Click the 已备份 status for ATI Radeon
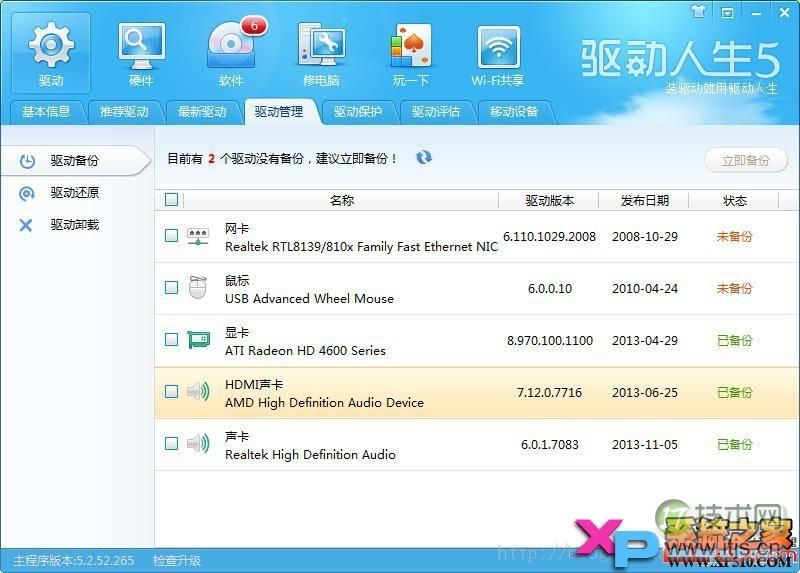Viewport: 800px width, 573px height. pyautogui.click(x=735, y=340)
